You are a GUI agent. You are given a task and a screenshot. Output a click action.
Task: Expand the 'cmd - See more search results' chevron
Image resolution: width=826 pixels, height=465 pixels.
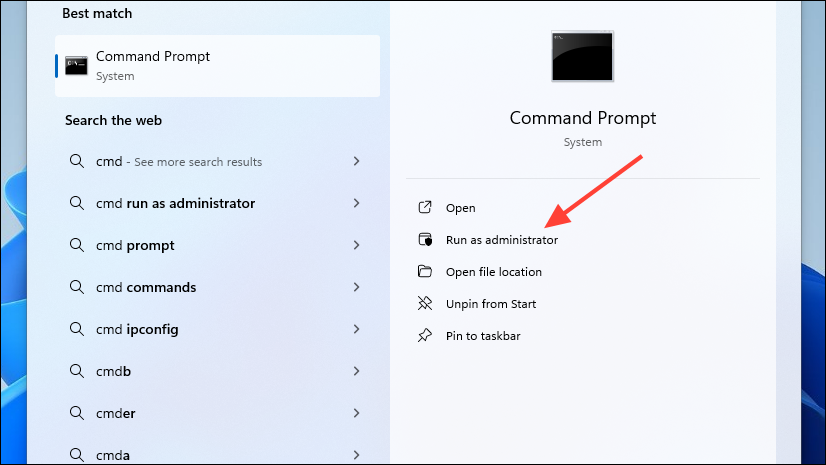tap(357, 161)
